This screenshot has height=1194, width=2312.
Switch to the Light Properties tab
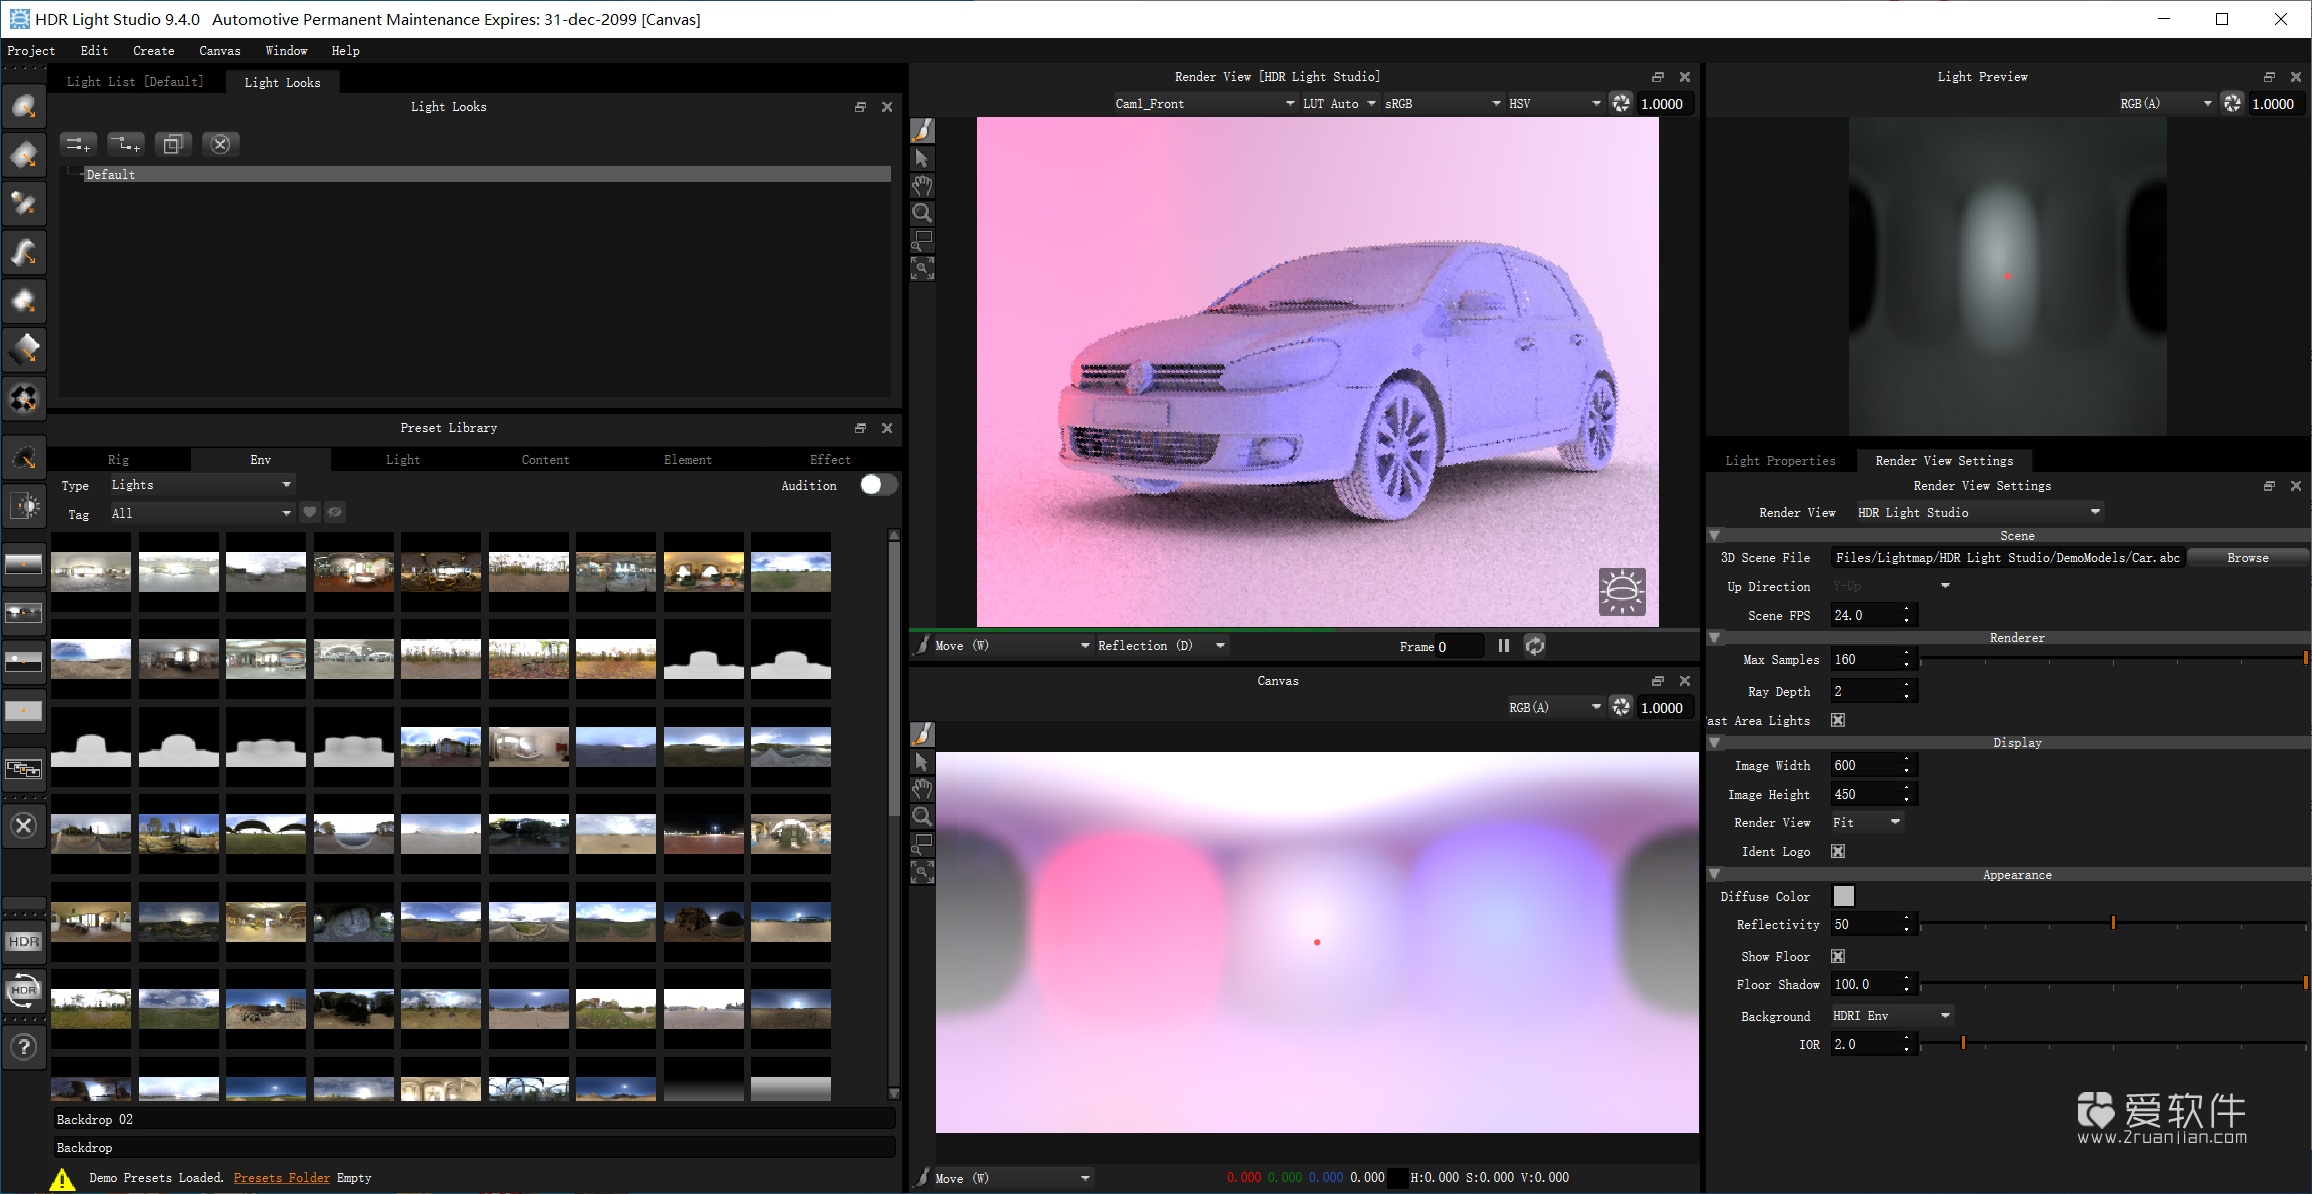point(1780,460)
